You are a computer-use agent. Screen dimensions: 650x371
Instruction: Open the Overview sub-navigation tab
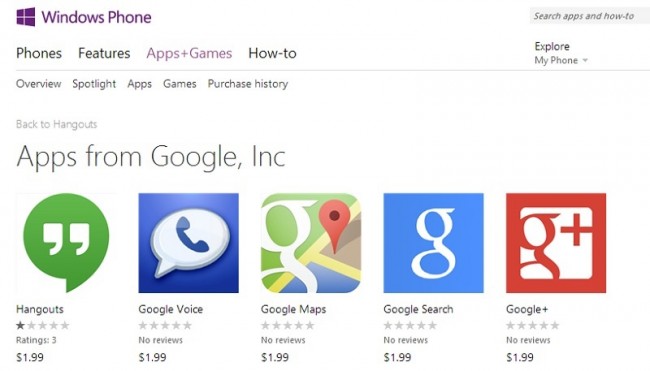tap(39, 84)
